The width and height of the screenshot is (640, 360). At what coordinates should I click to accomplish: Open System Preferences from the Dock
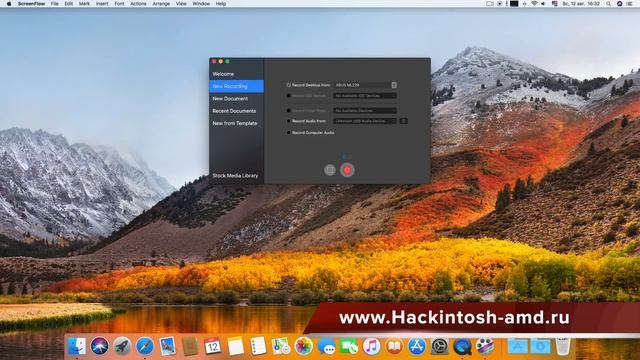440,347
